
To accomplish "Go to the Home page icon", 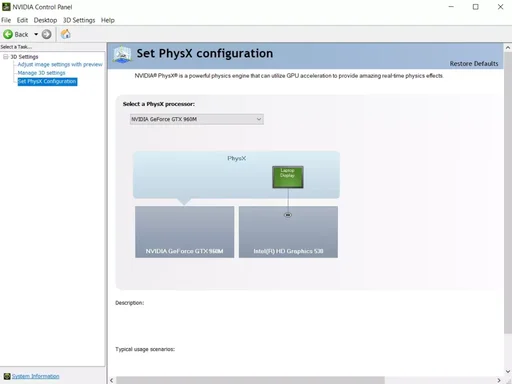I will coord(66,34).
